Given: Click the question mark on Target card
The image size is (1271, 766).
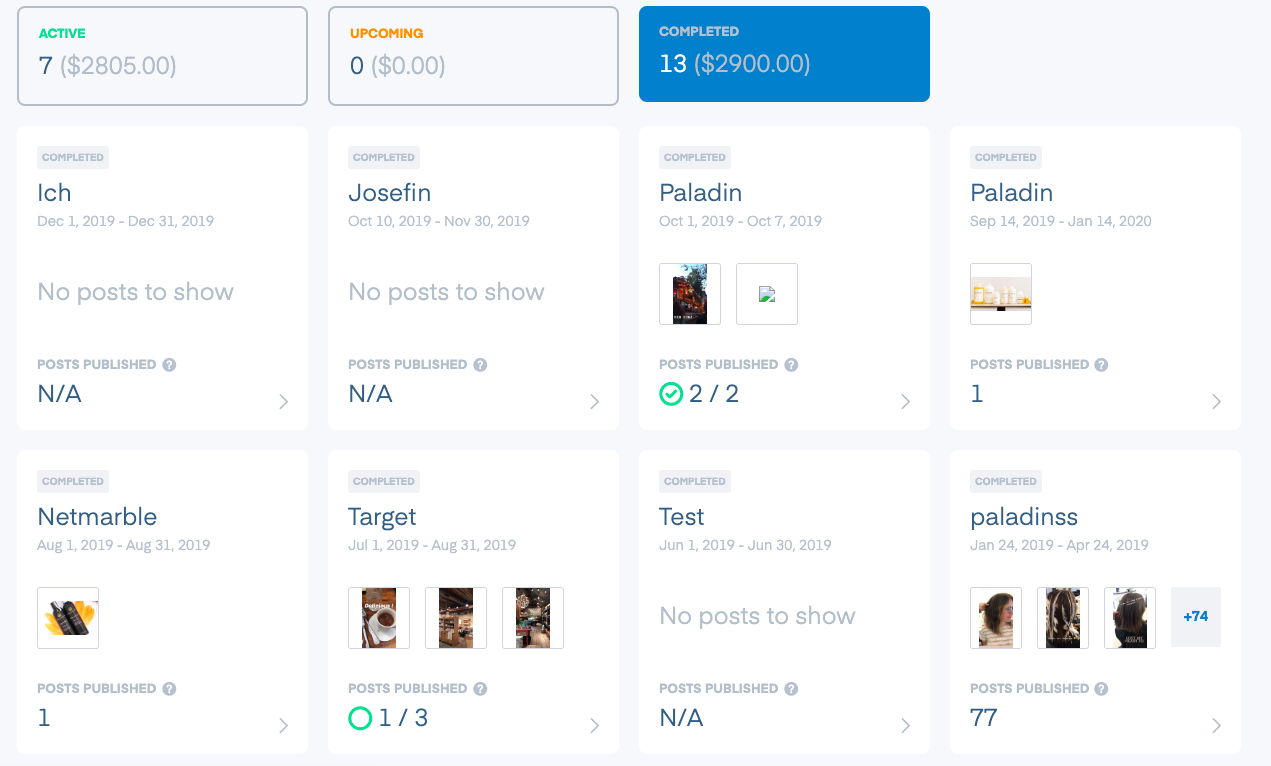Looking at the screenshot, I should coord(480,689).
